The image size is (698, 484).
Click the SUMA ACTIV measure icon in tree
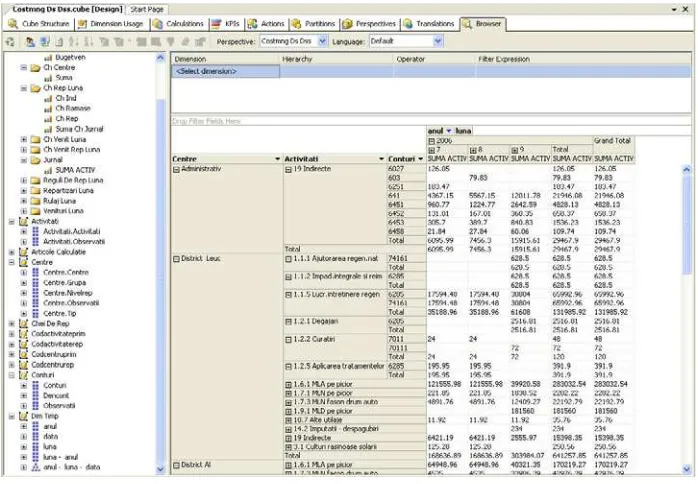(x=48, y=170)
